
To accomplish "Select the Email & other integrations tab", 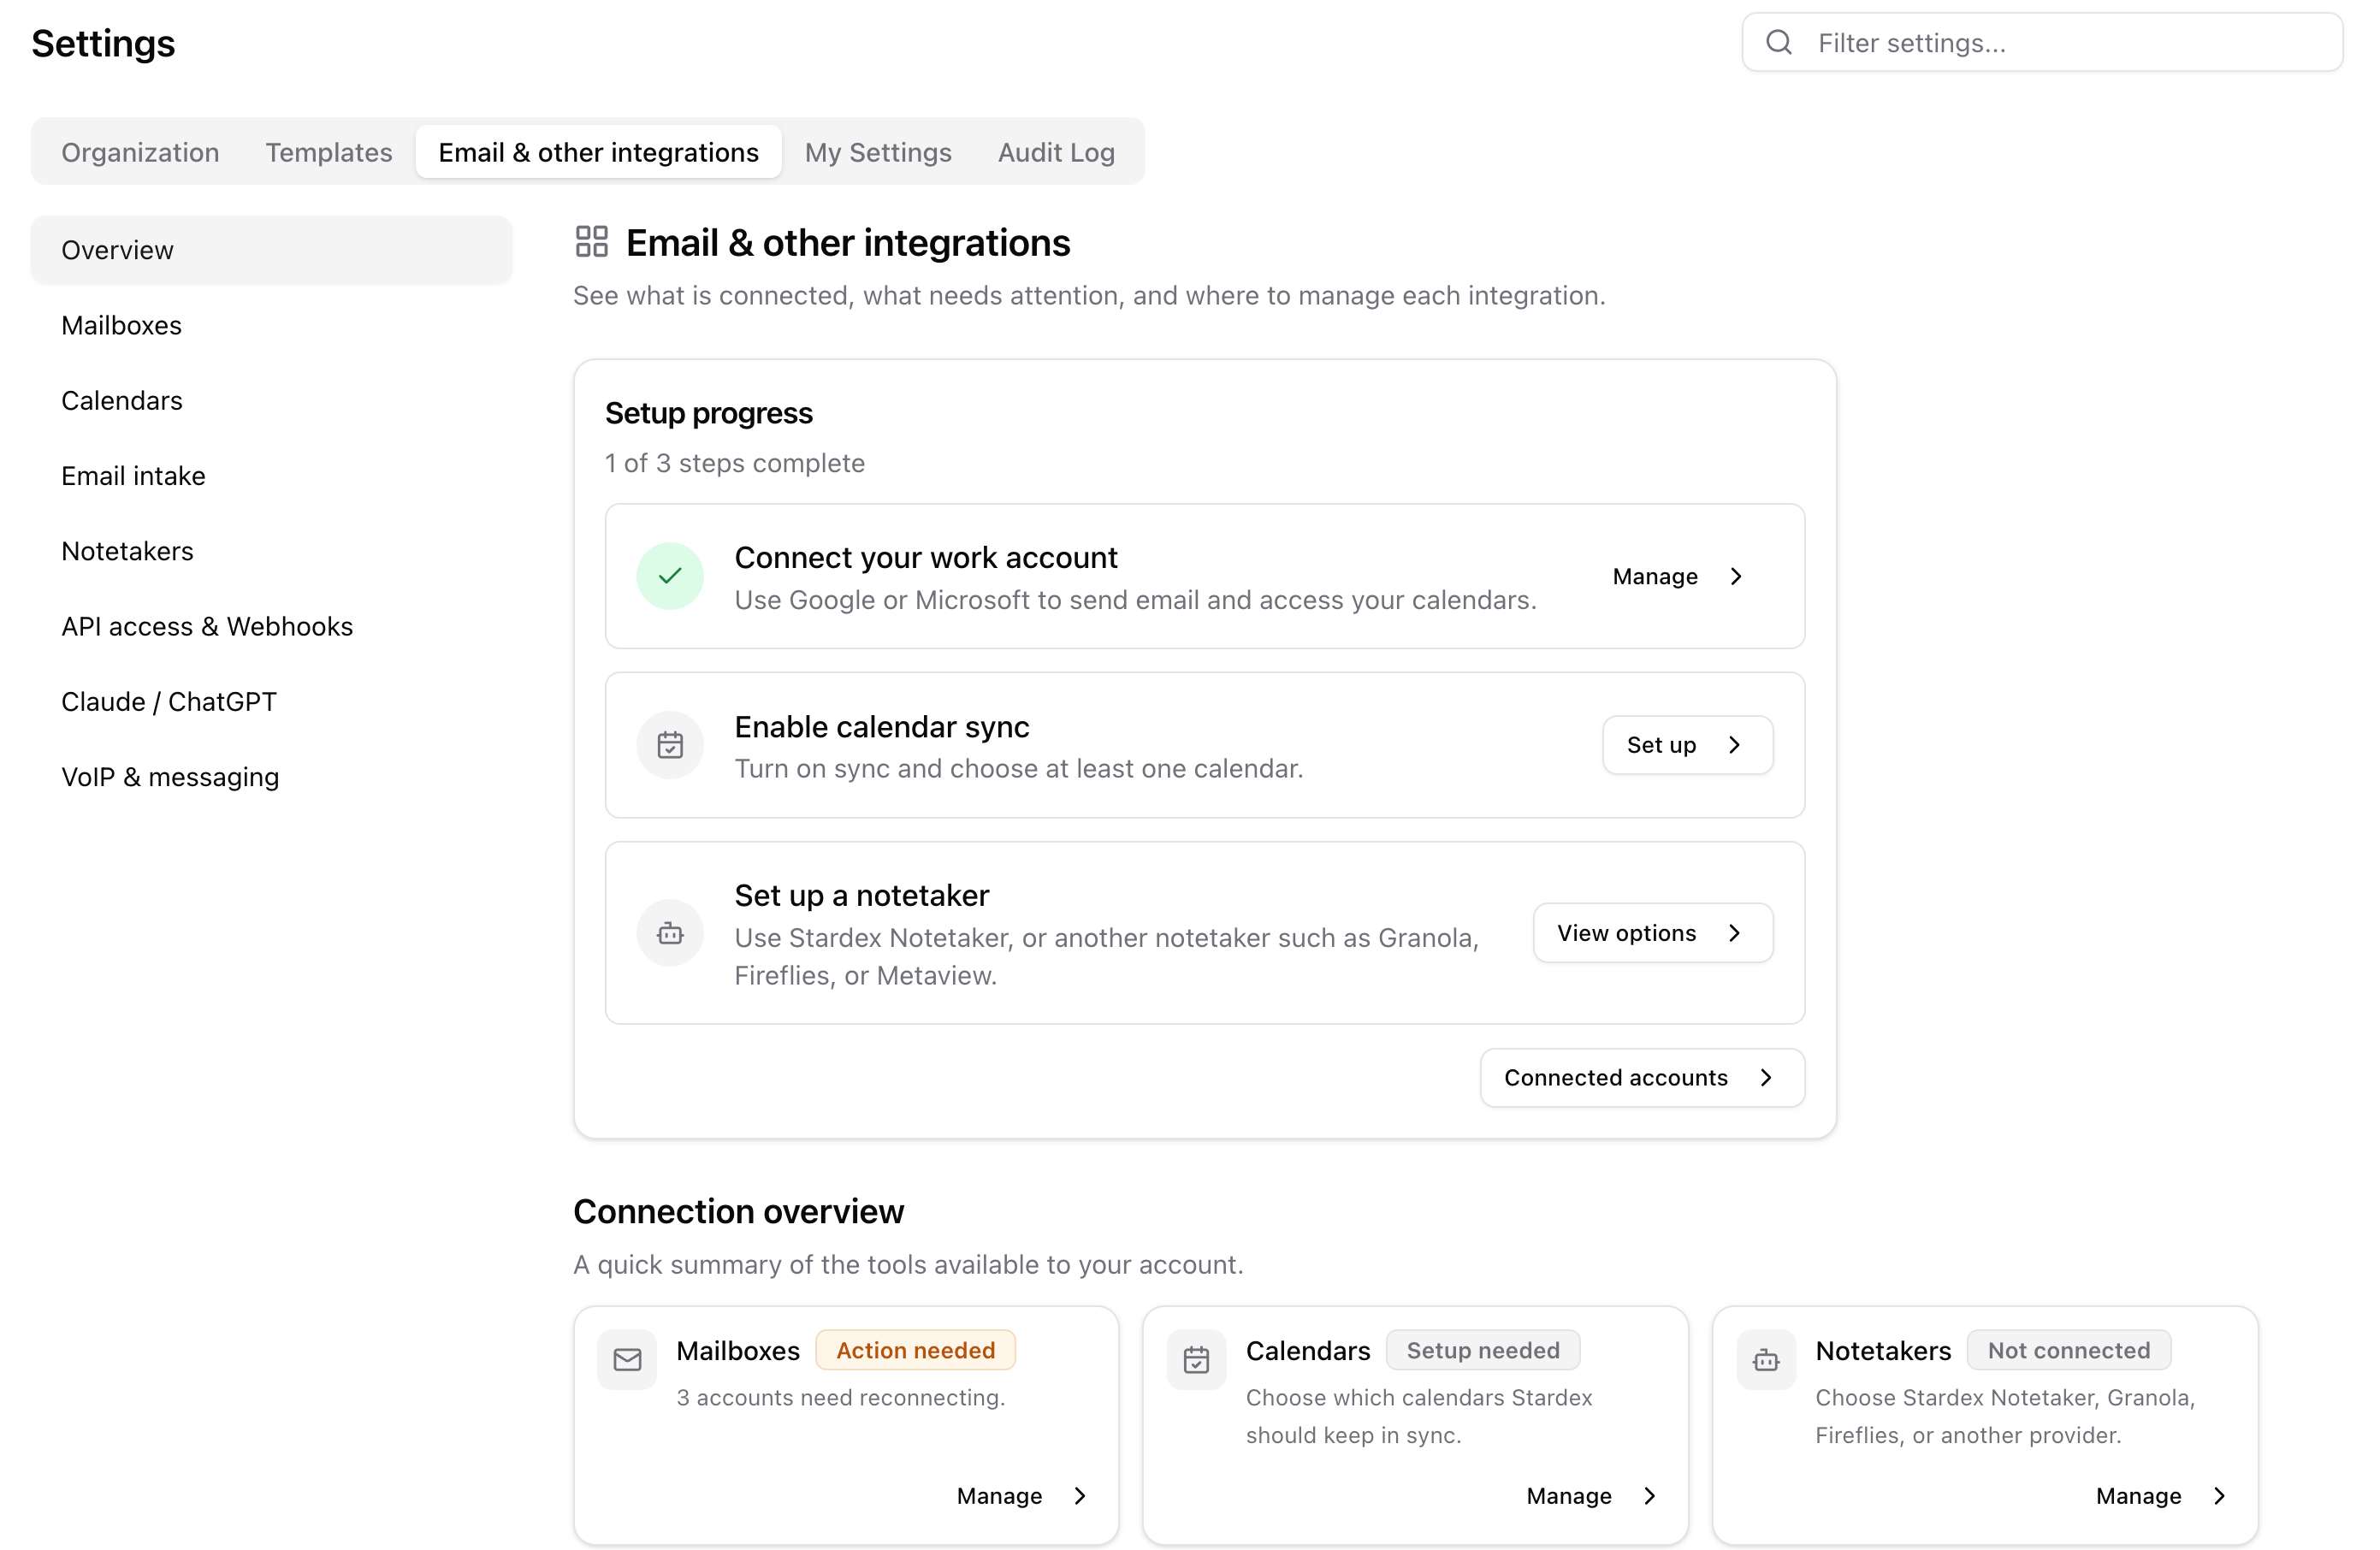I will [x=599, y=152].
